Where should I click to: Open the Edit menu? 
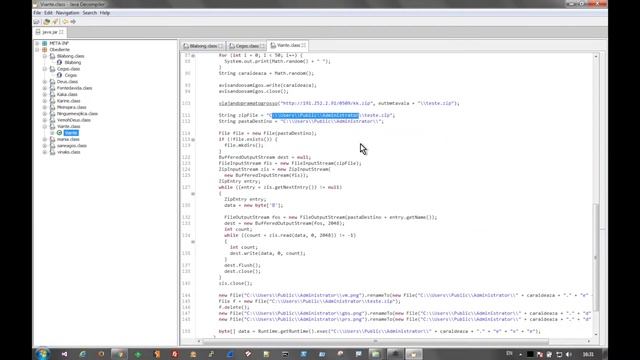[x=48, y=13]
